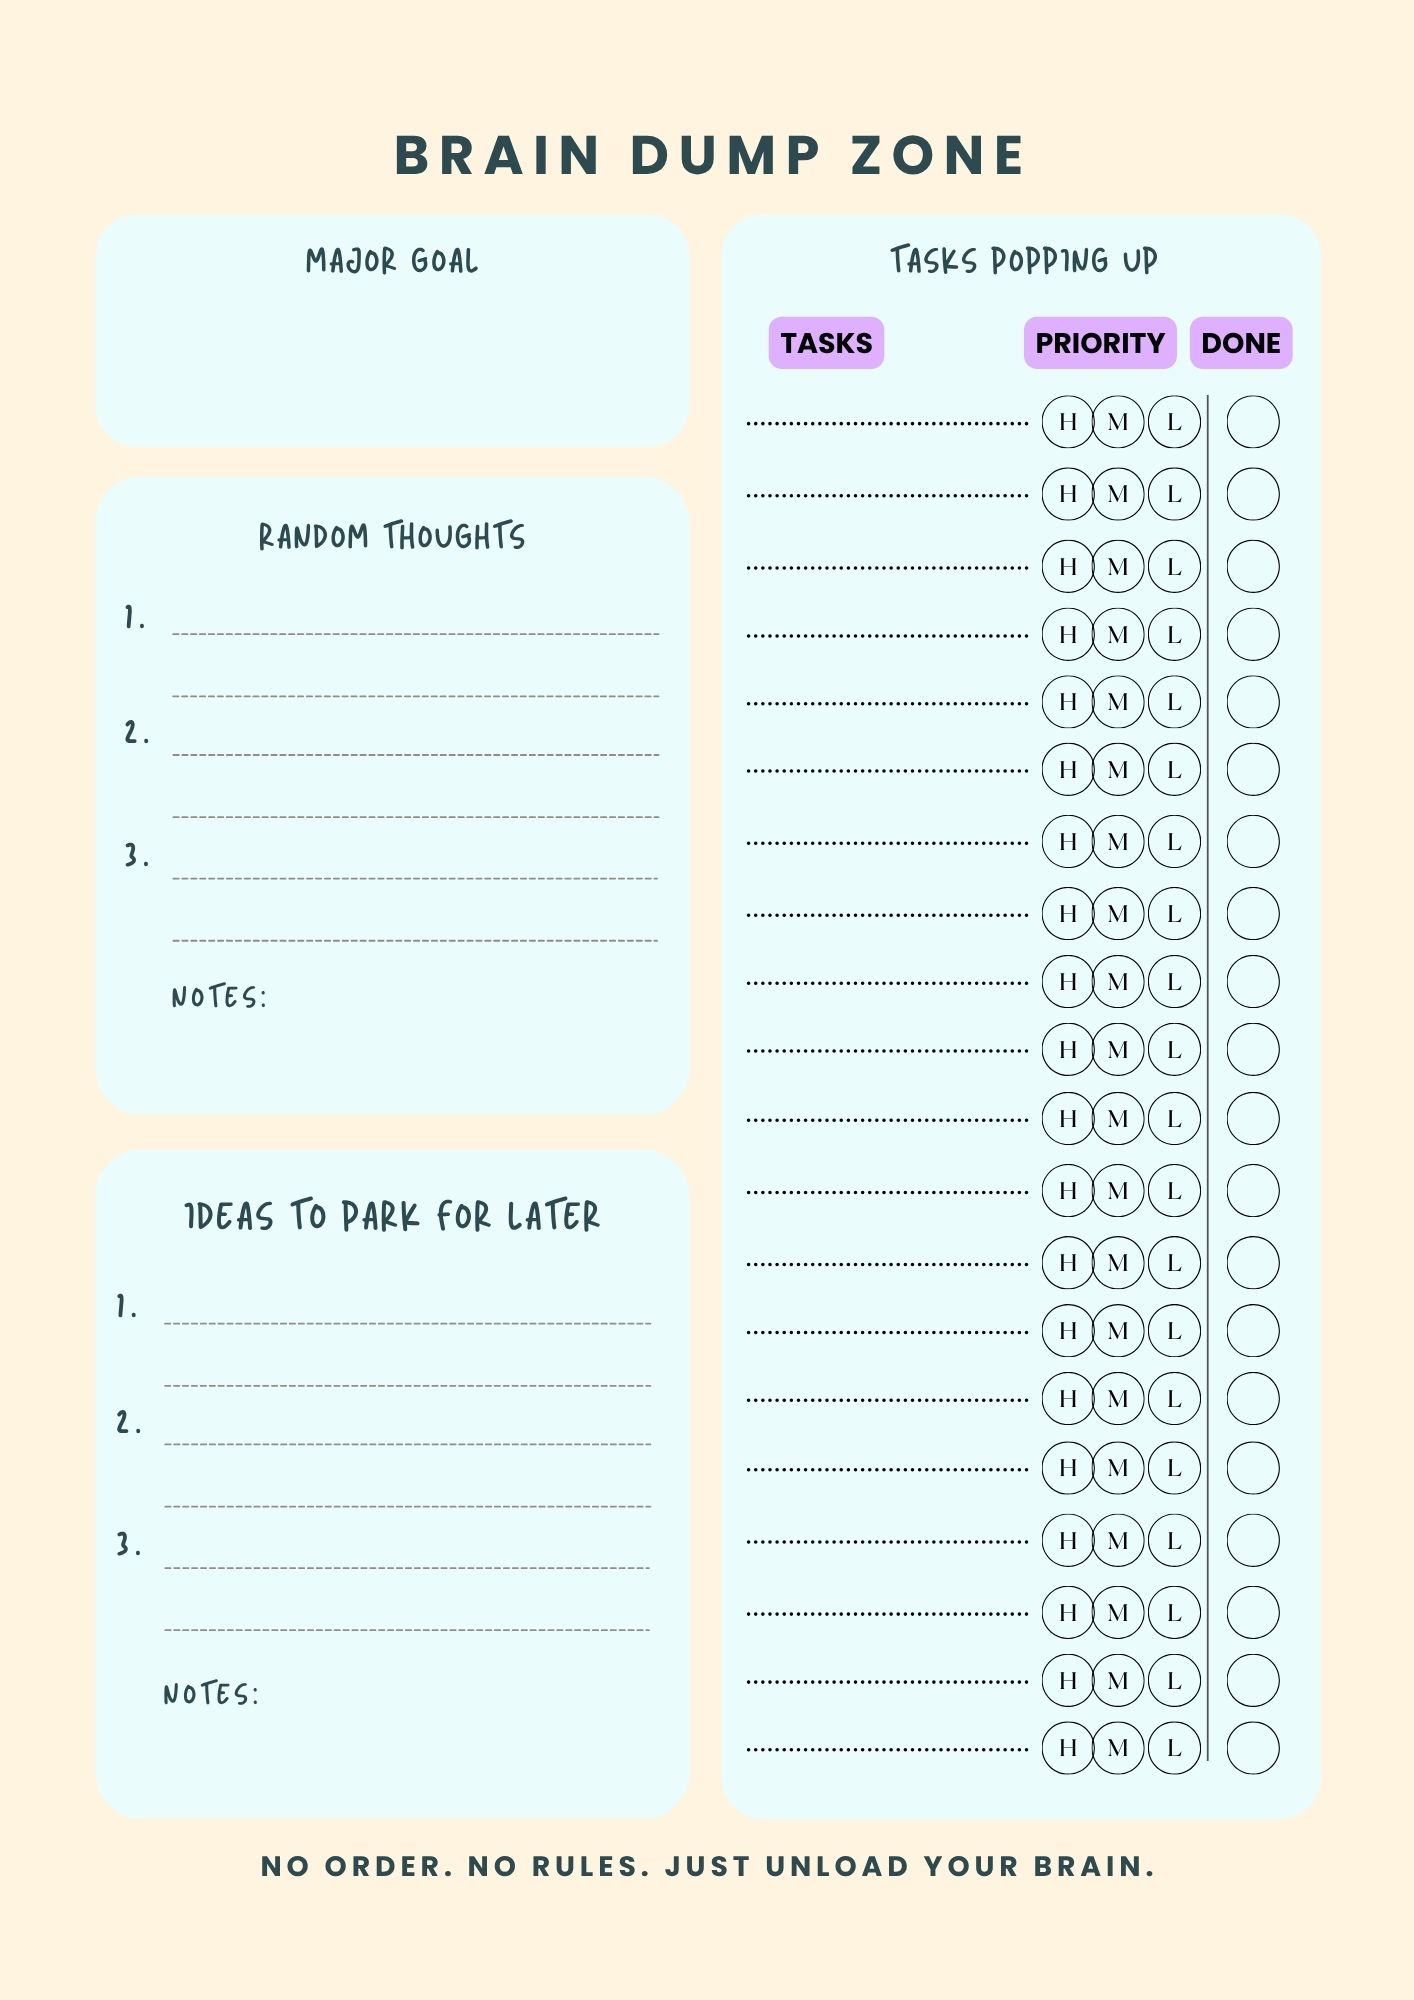Check the Done circle for the first task
1414x2000 pixels.
(x=1252, y=422)
